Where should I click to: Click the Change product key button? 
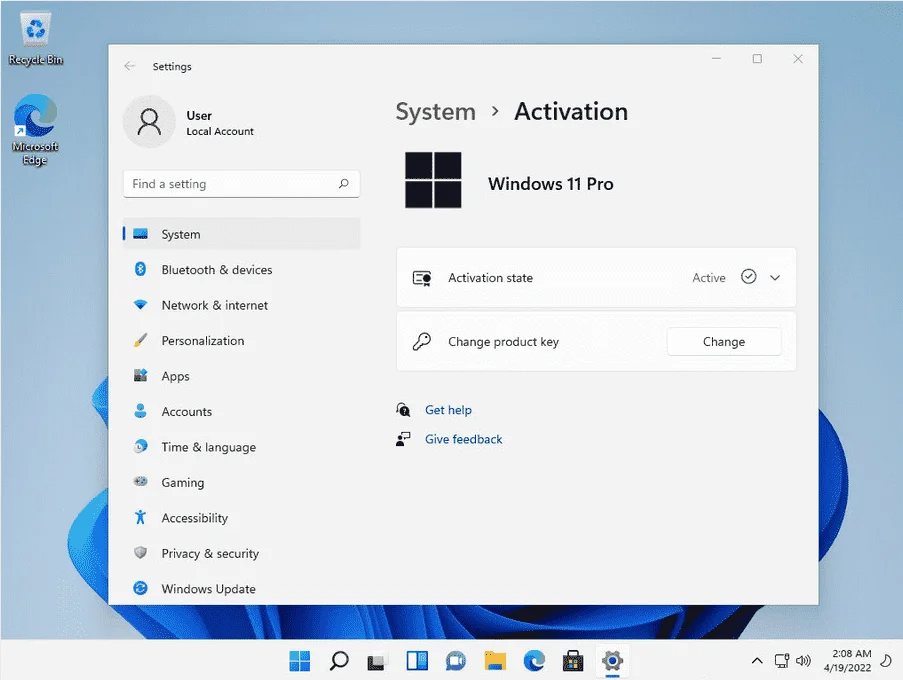724,341
